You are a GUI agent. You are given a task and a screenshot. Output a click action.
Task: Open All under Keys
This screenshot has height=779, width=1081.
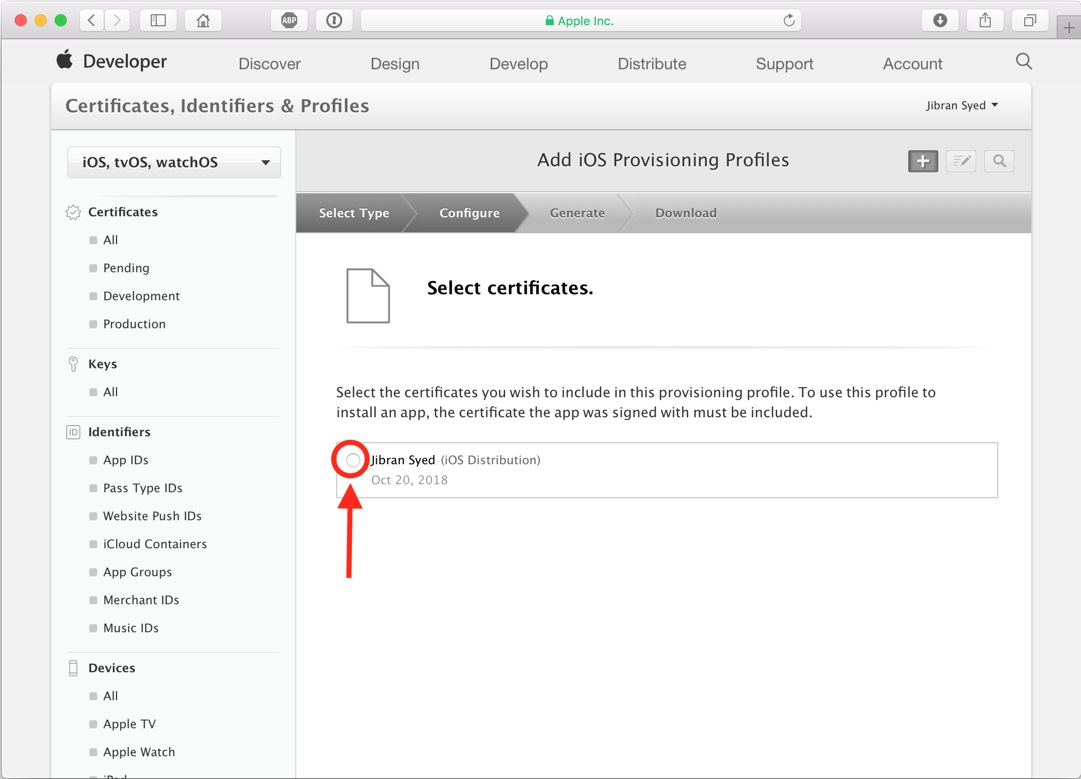(110, 392)
